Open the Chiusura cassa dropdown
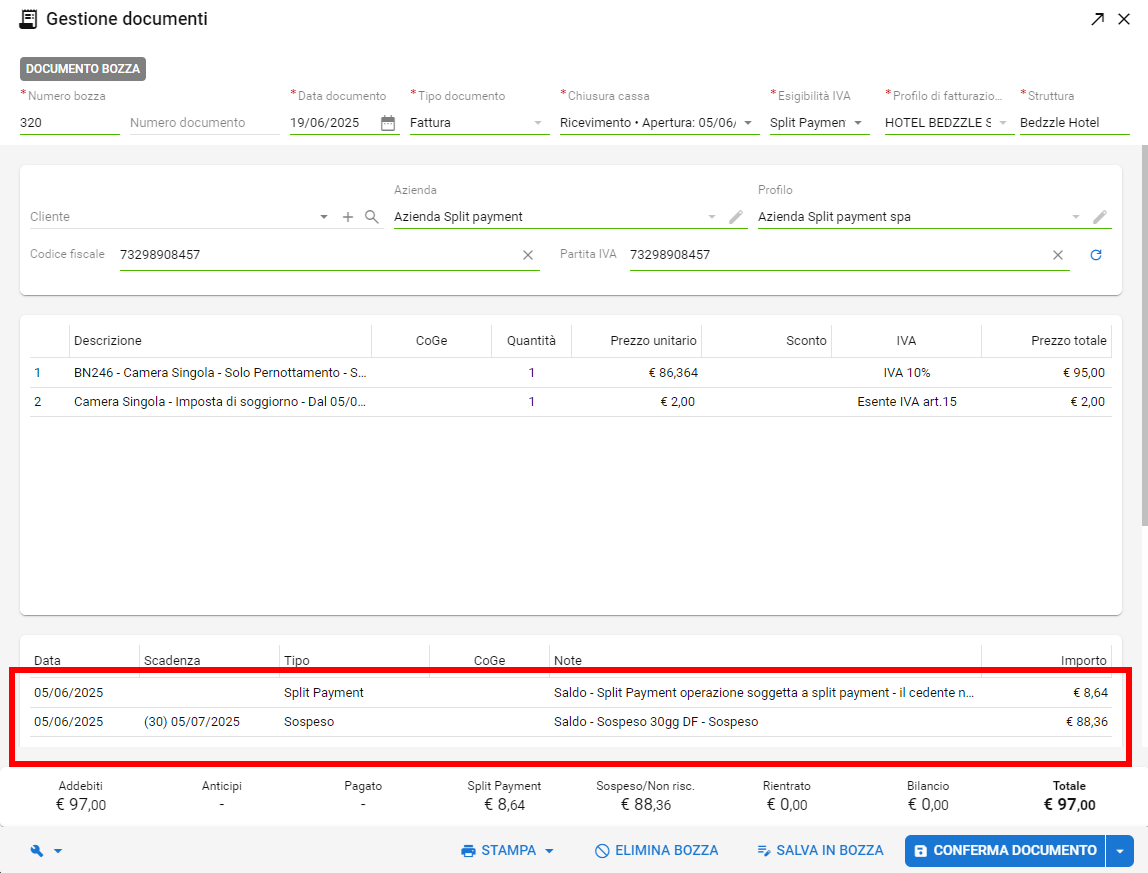This screenshot has height=873, width=1148. [748, 123]
